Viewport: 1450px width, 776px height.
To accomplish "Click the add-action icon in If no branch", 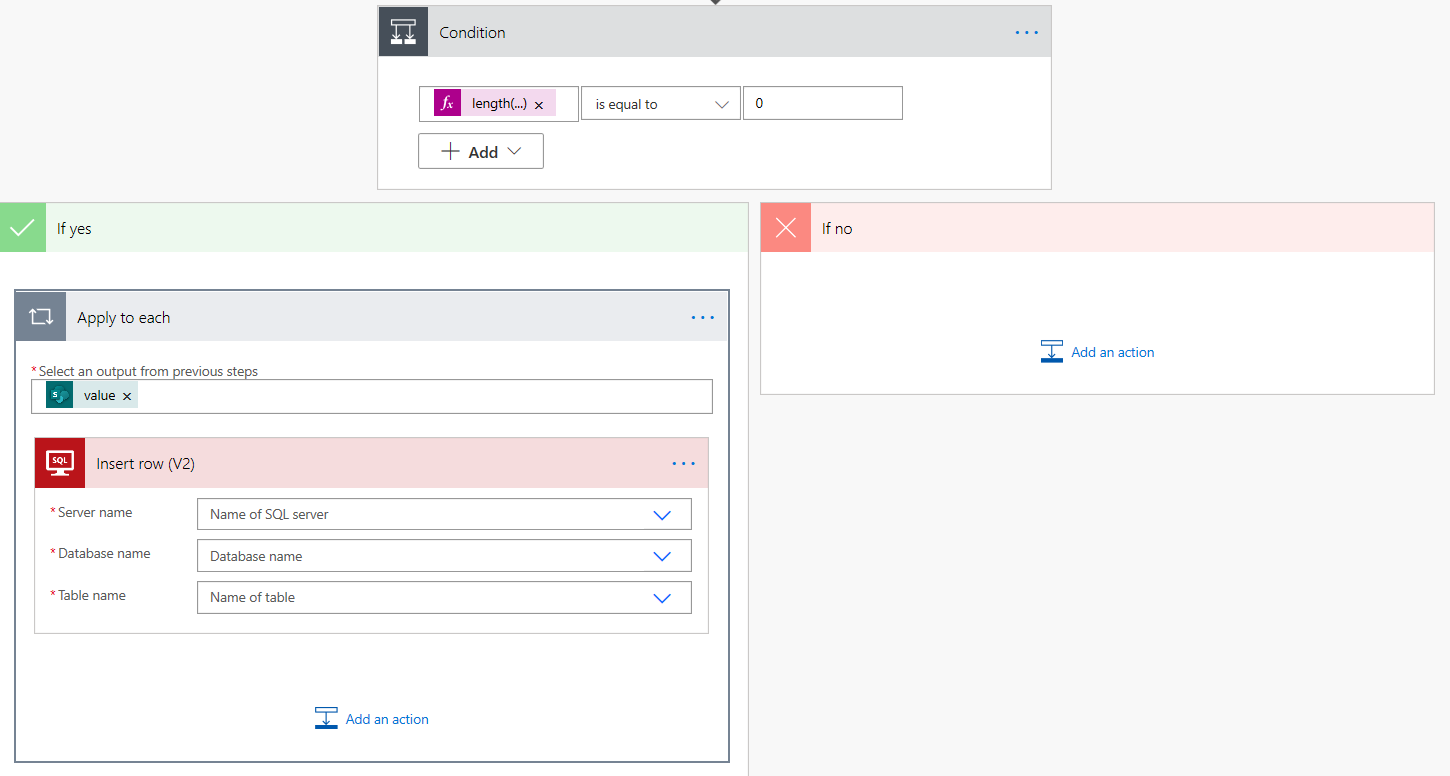I will point(1052,352).
